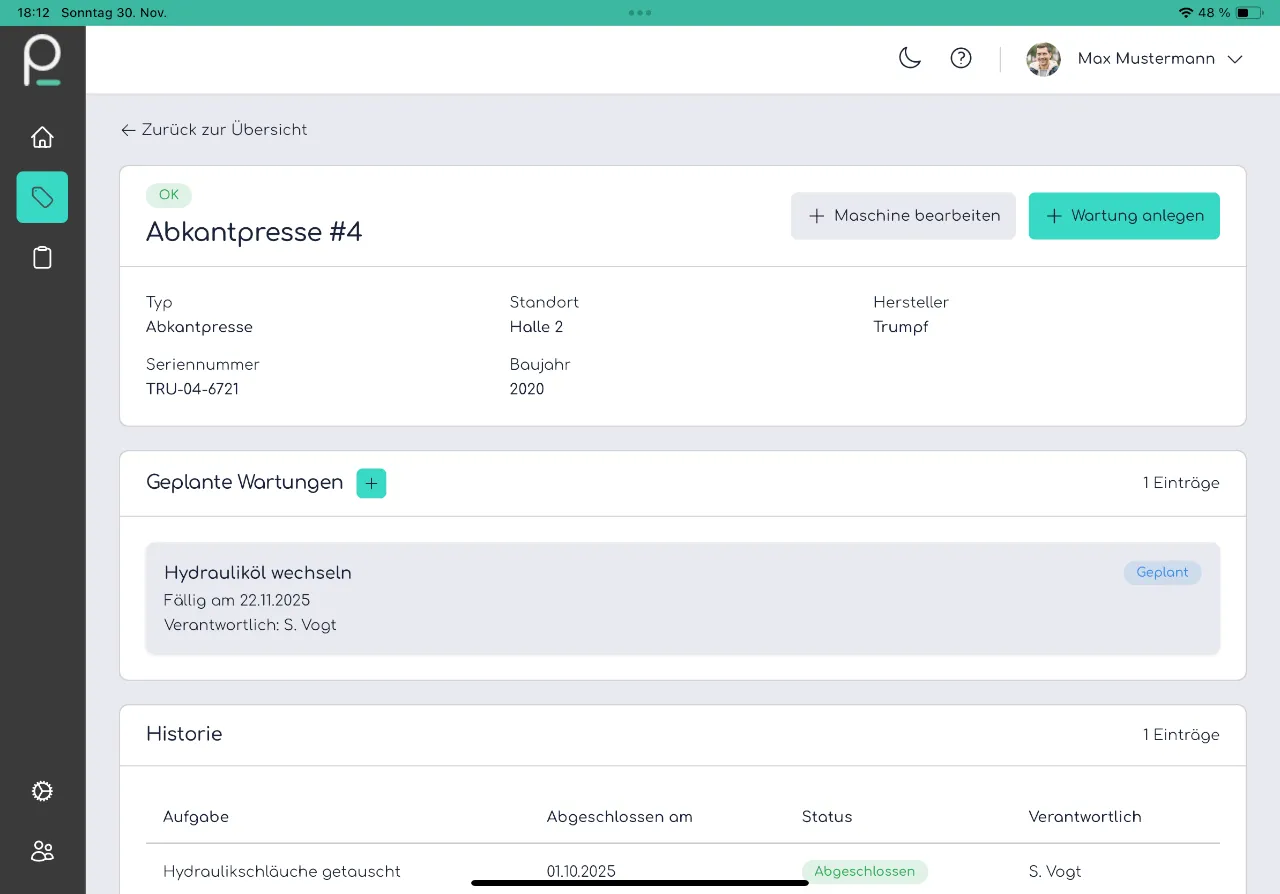Go back via Zurück zur Übersicht
1280x894 pixels.
tap(214, 130)
